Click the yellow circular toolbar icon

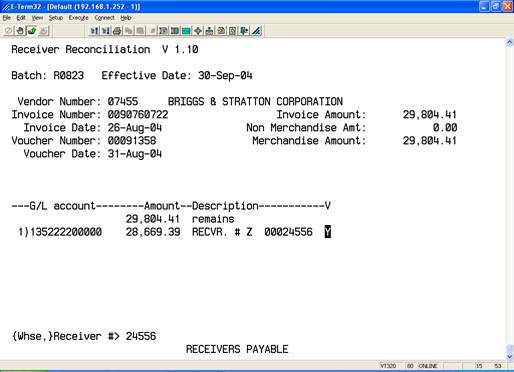221,31
